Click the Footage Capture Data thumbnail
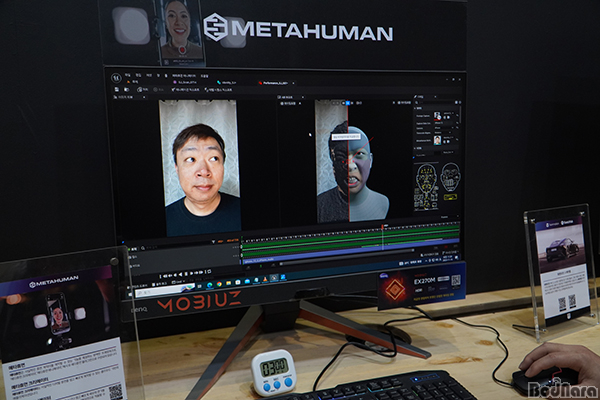The width and height of the screenshot is (600, 400). point(437,116)
